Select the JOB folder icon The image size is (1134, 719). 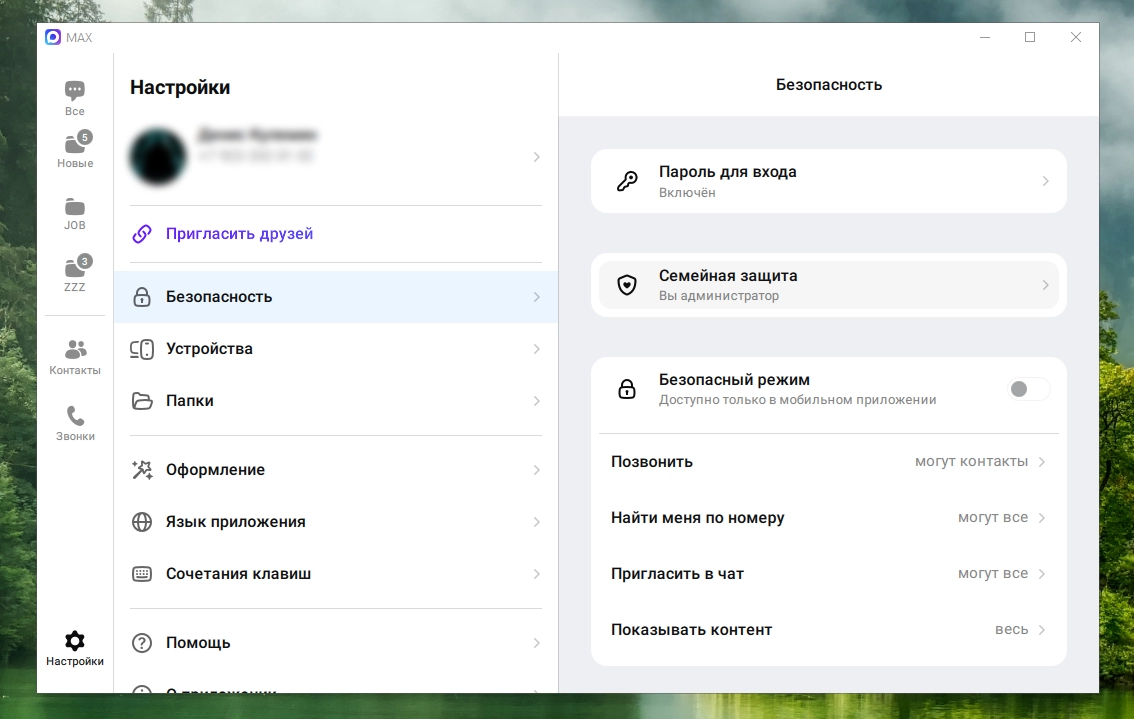(x=75, y=208)
